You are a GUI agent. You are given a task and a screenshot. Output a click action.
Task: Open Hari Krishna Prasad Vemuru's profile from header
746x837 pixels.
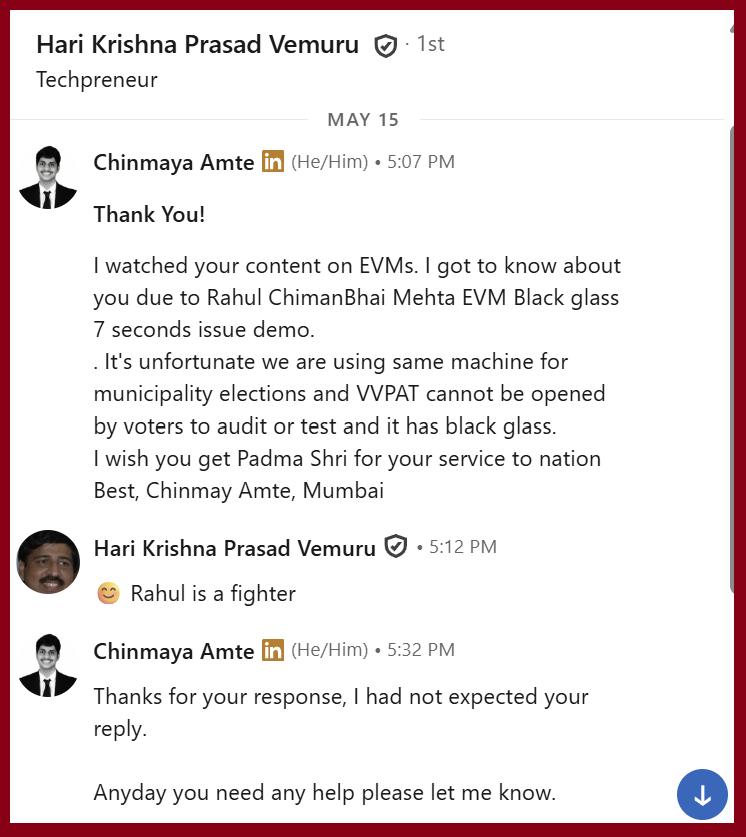click(197, 45)
